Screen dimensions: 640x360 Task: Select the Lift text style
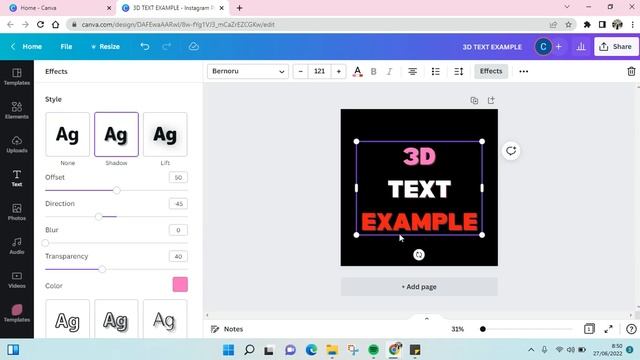[165, 134]
